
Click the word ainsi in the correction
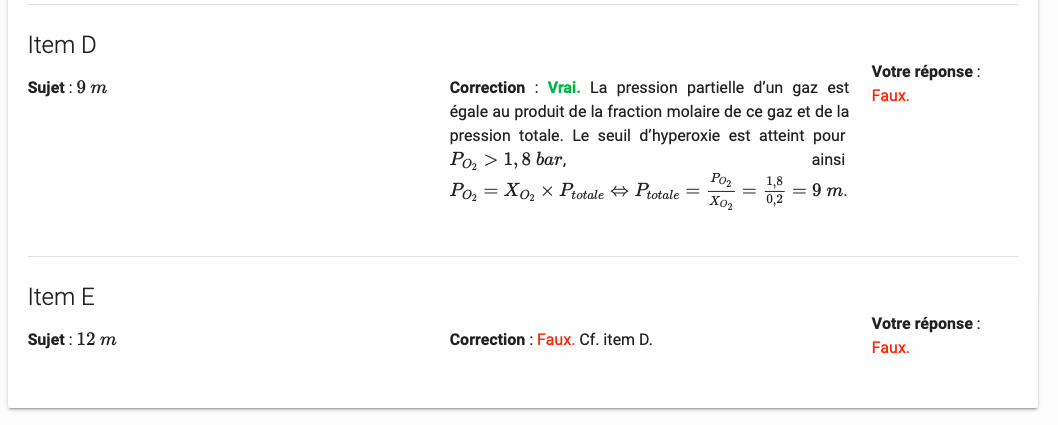[x=828, y=160]
